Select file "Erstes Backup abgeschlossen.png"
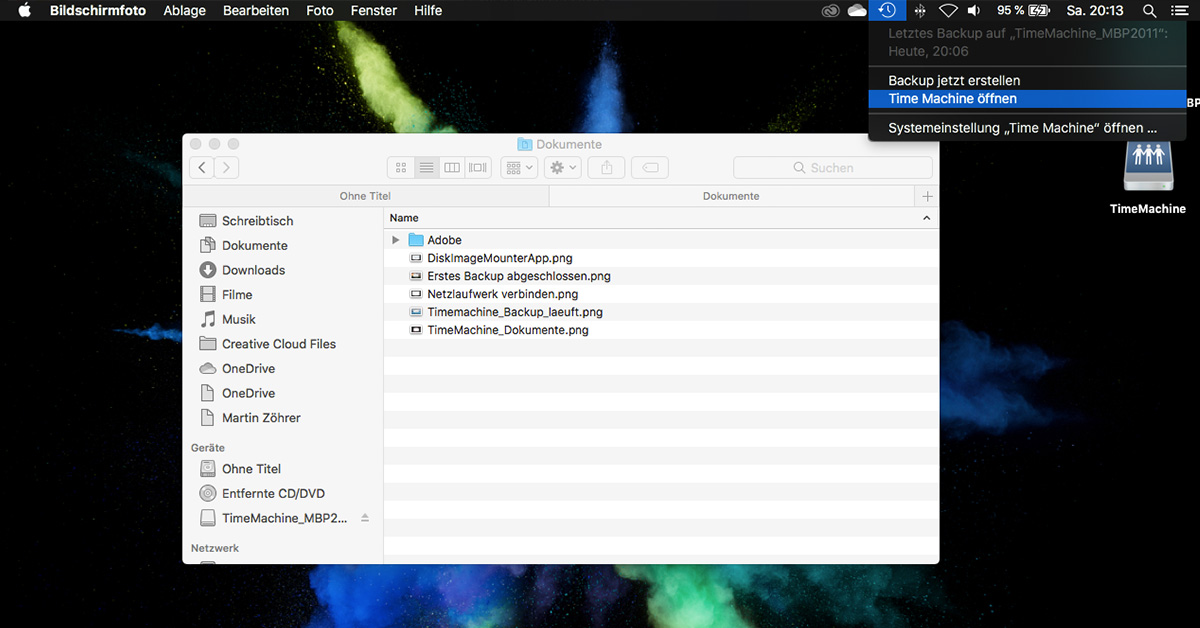The height and width of the screenshot is (628, 1200). pos(661,276)
